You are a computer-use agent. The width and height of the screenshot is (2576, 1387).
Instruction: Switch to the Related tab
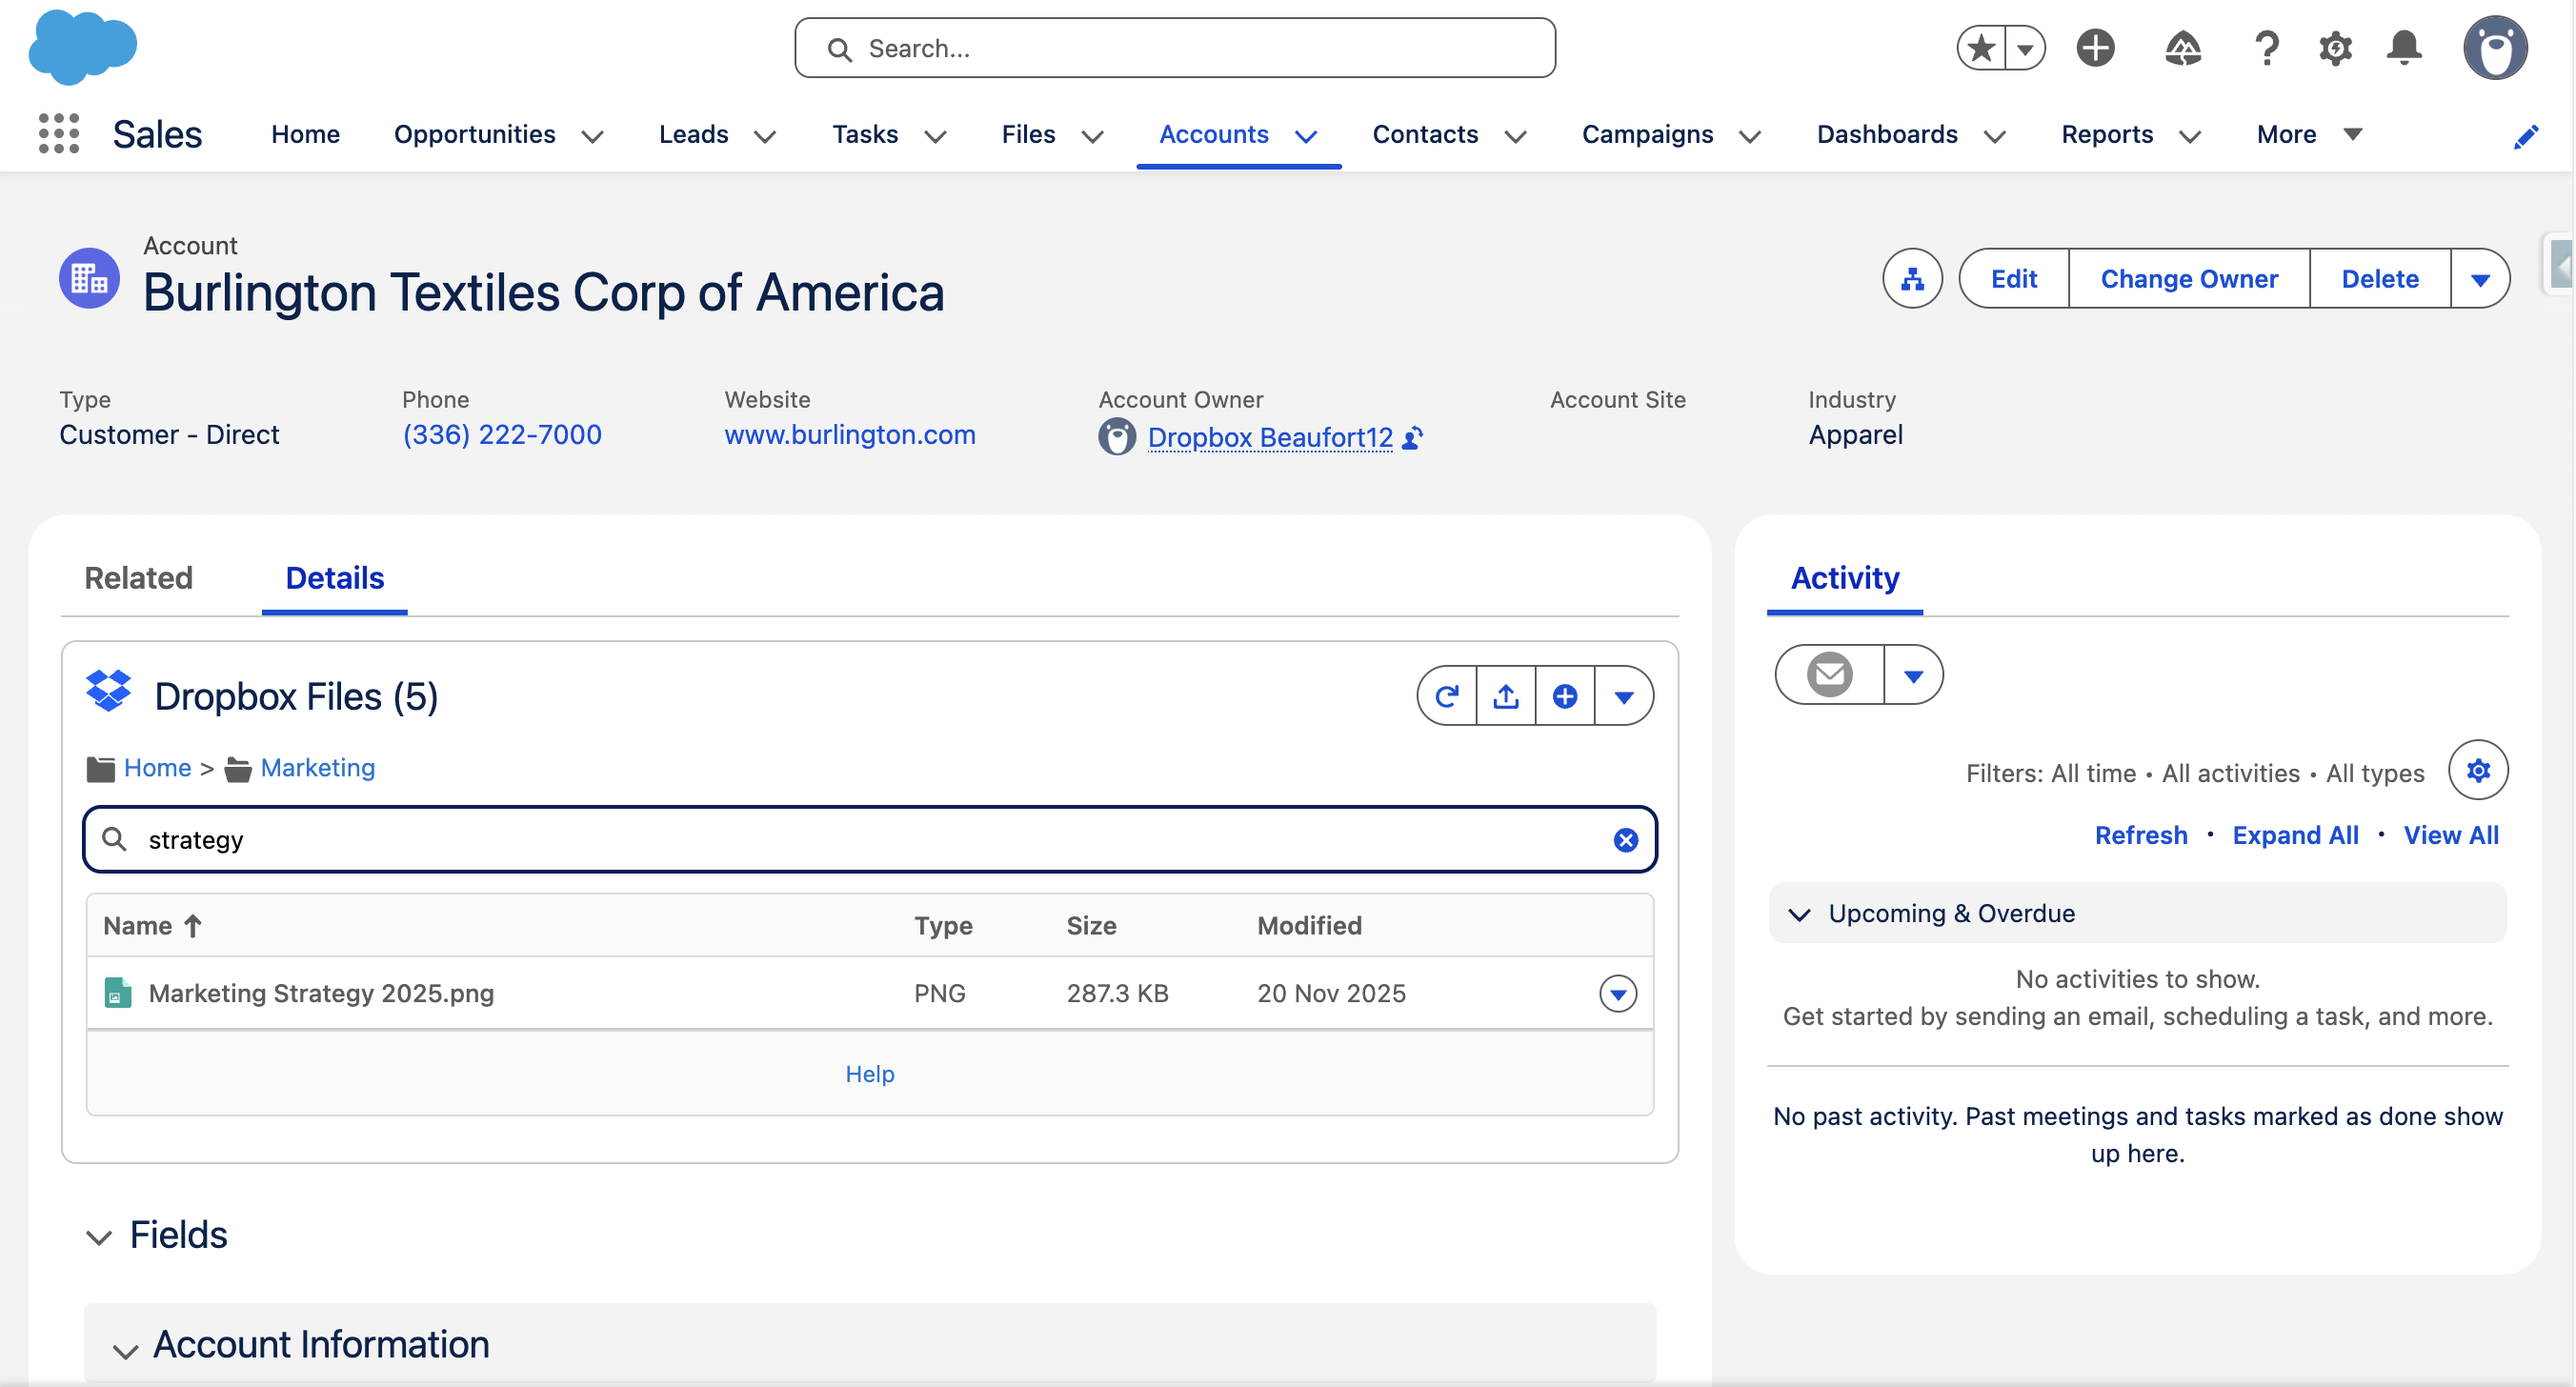(x=138, y=578)
